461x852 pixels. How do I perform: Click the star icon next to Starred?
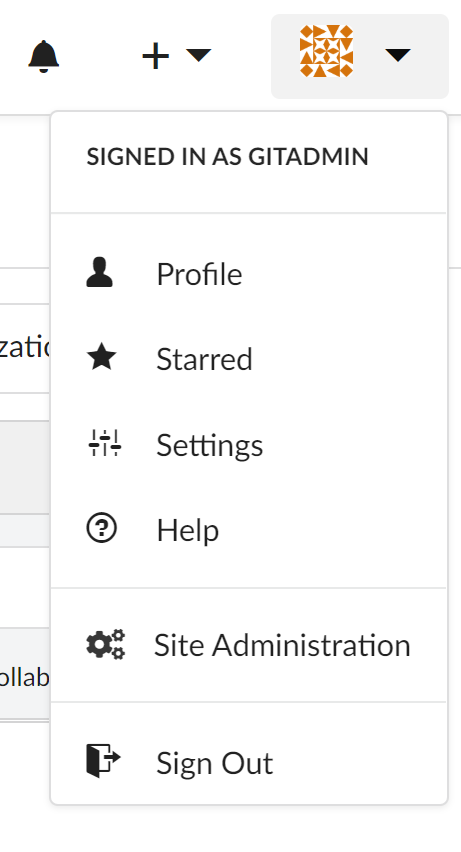(x=102, y=358)
